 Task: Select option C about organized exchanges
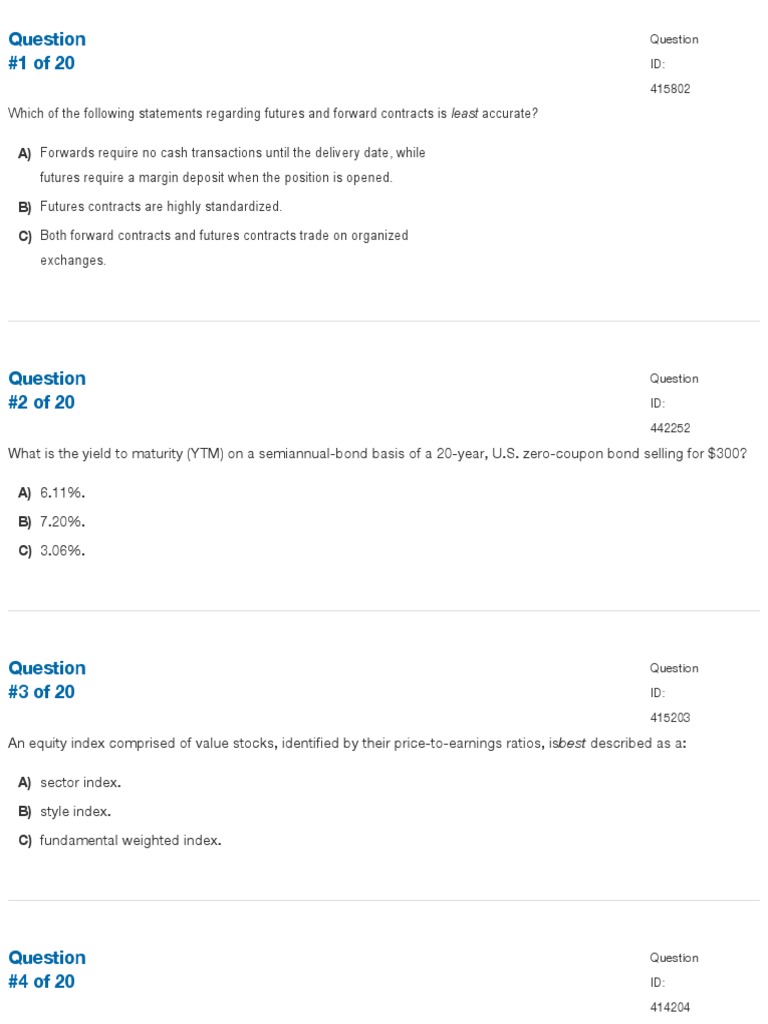point(213,248)
